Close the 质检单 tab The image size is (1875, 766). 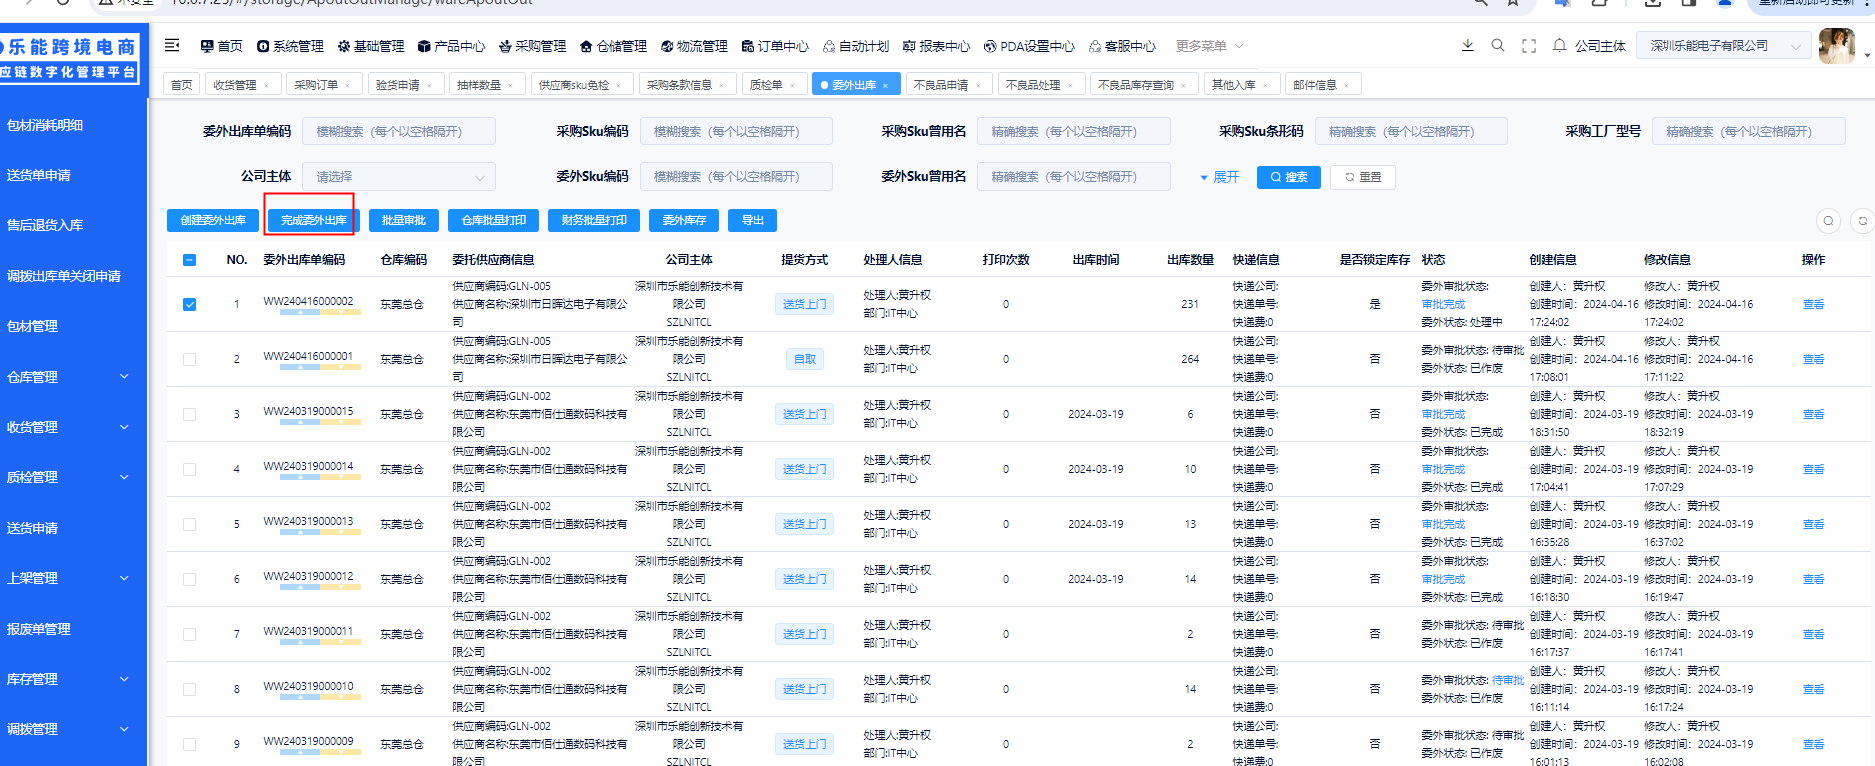pos(792,85)
